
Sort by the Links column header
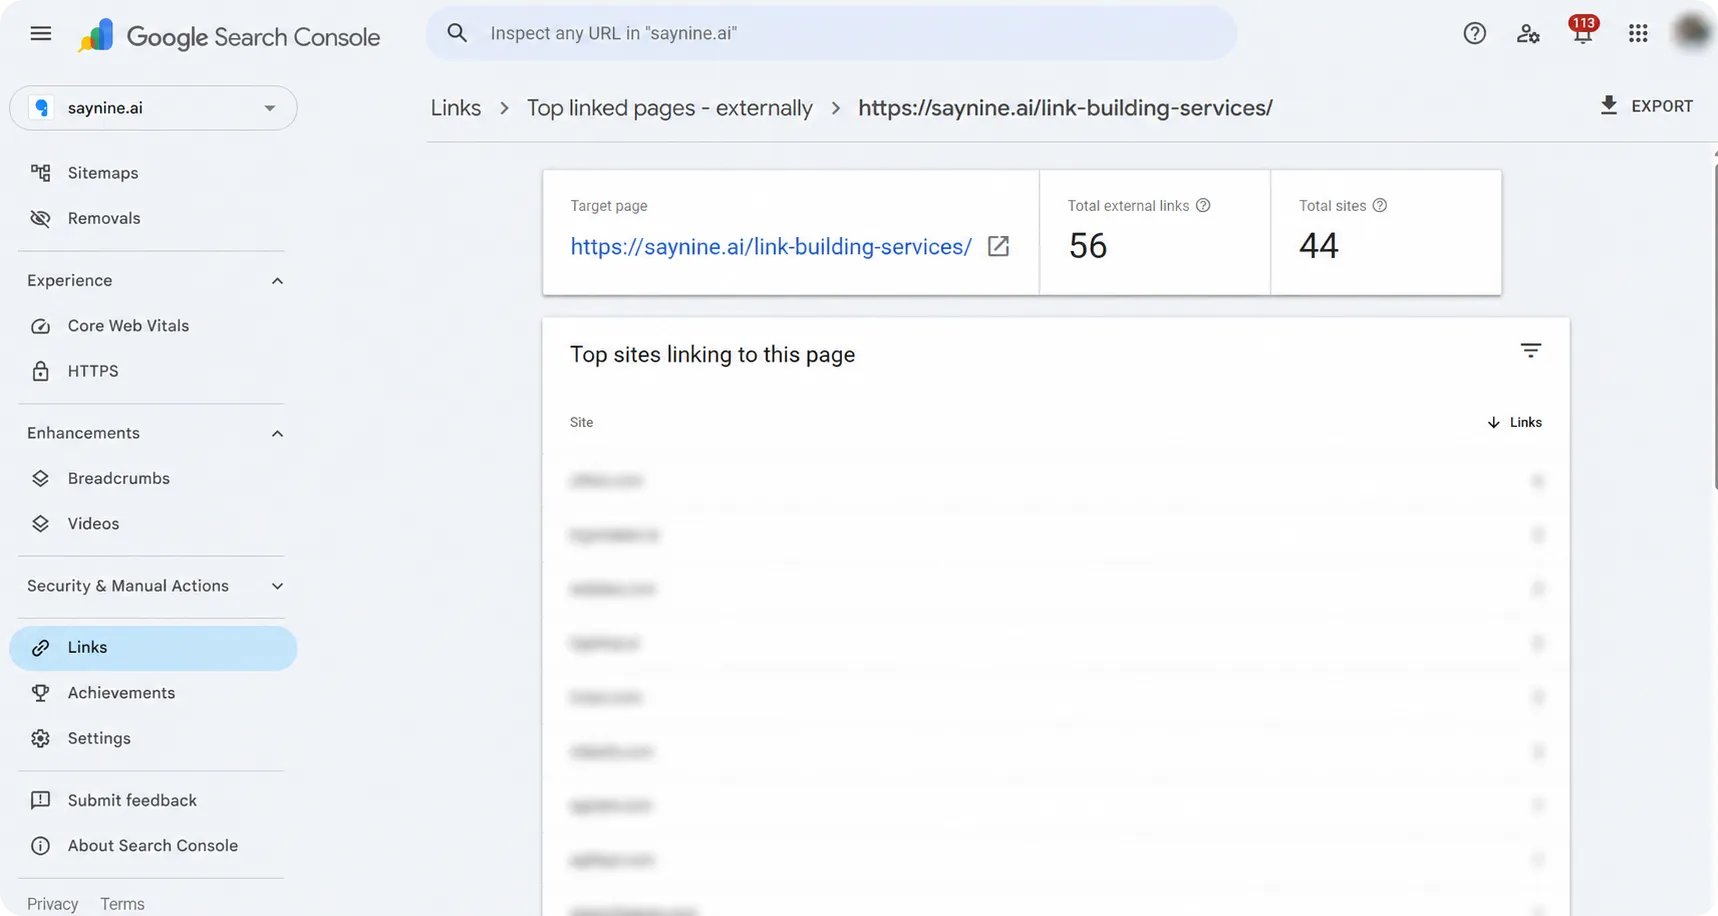[1515, 423]
